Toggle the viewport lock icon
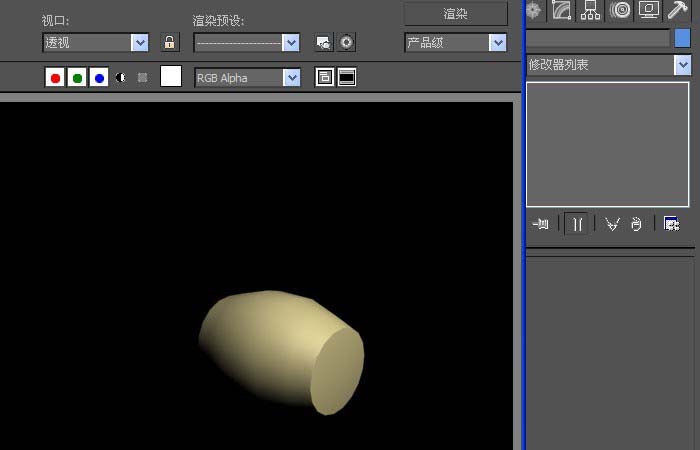The width and height of the screenshot is (700, 450). (x=169, y=43)
